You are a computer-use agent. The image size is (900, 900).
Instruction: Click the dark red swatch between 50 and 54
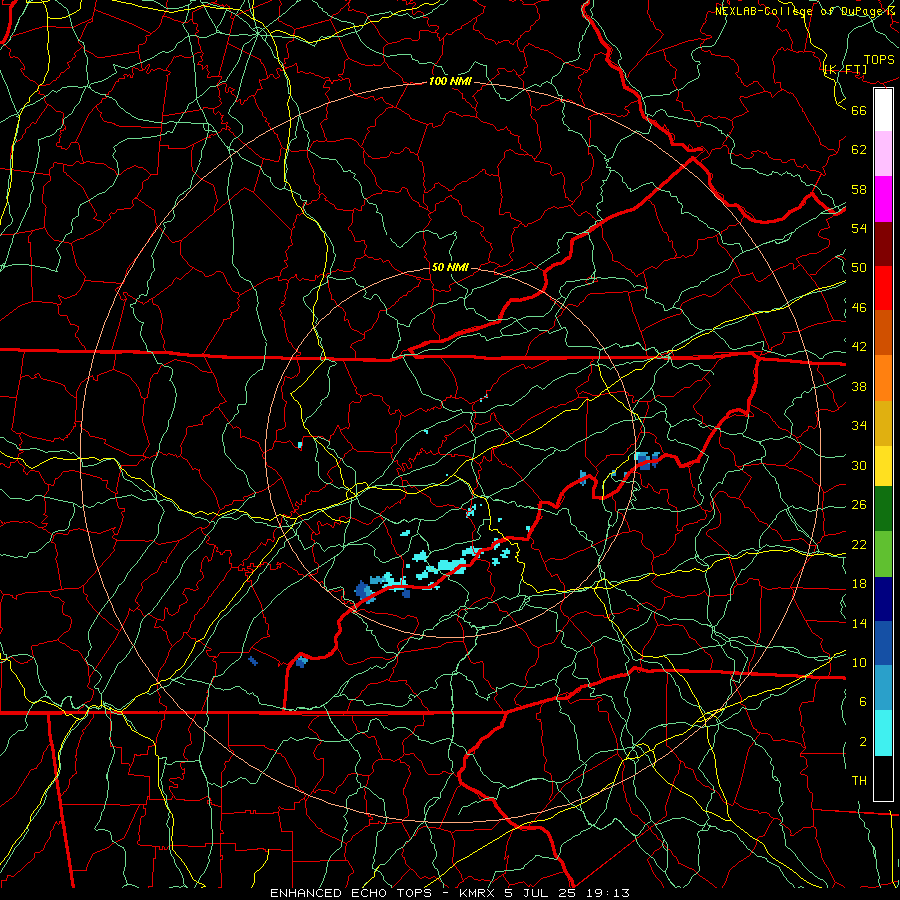point(883,244)
